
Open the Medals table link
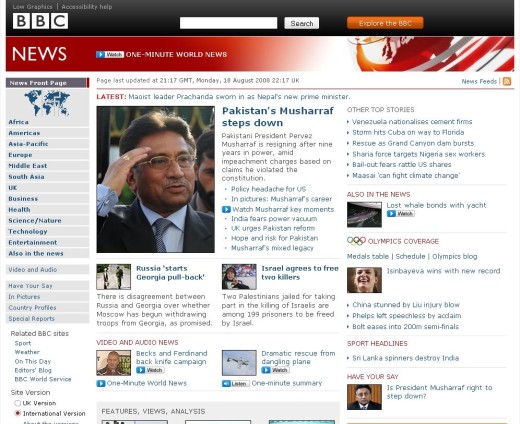(368, 256)
